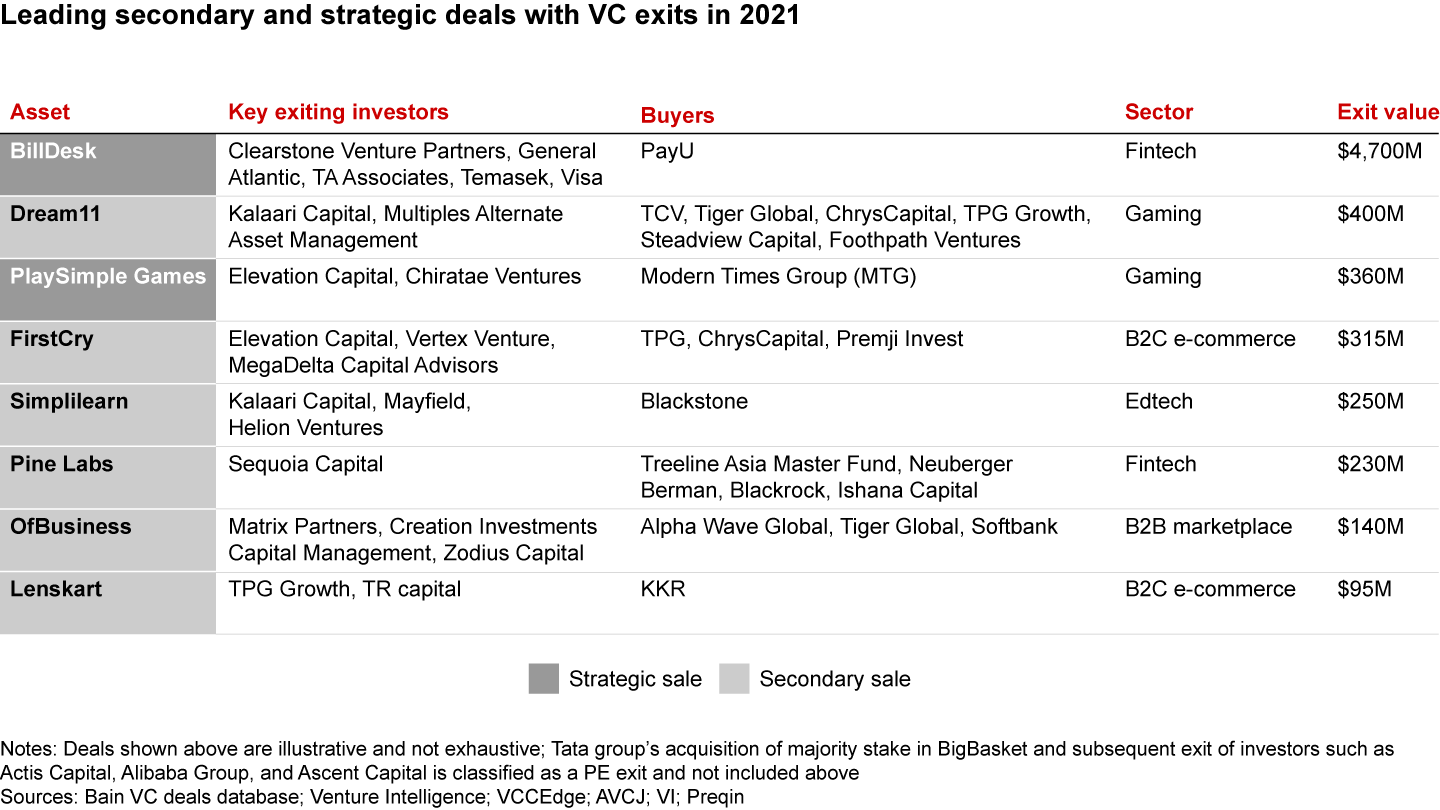The height and width of the screenshot is (810, 1440).
Task: Select the Simplilearn asset cell
Action: pos(108,415)
